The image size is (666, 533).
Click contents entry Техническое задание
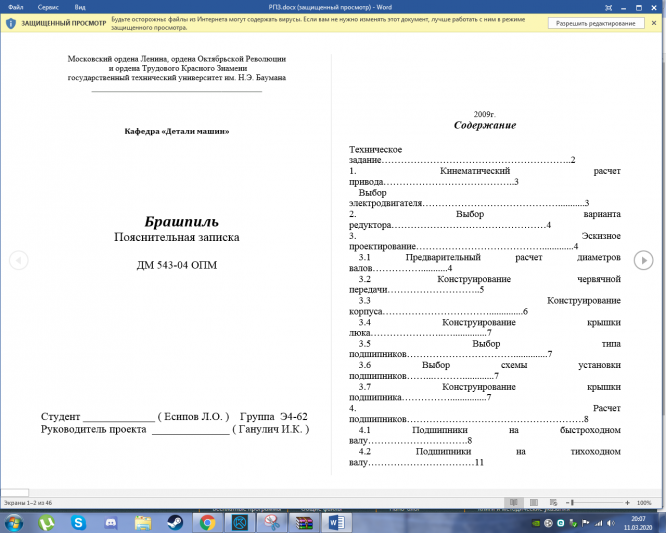point(462,155)
